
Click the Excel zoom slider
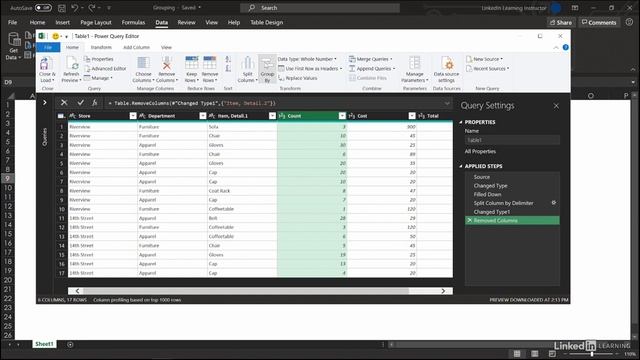592,354
